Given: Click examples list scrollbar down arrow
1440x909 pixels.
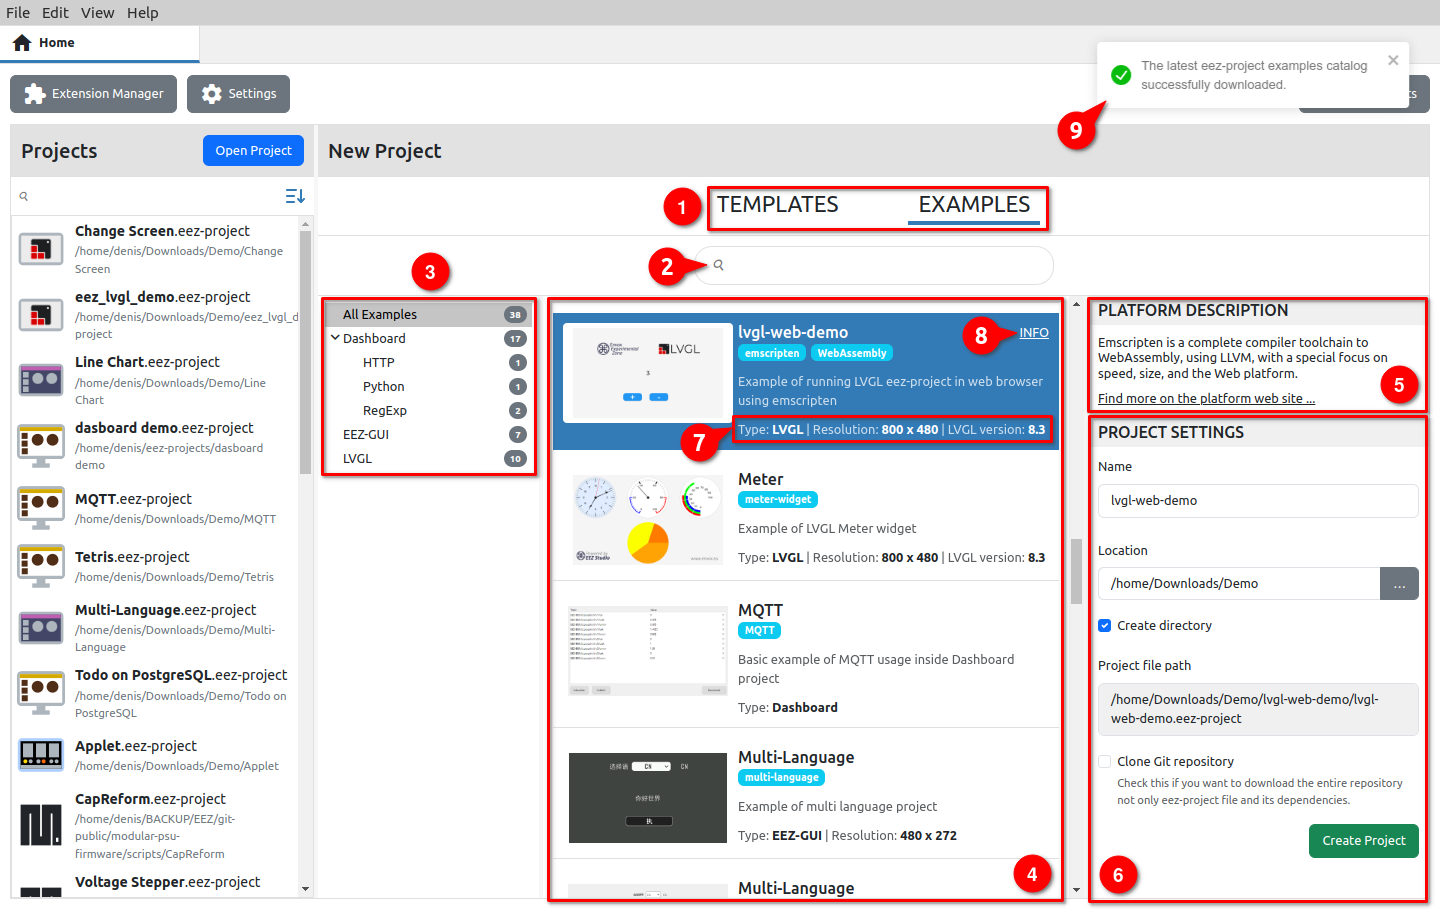Looking at the screenshot, I should (1076, 889).
